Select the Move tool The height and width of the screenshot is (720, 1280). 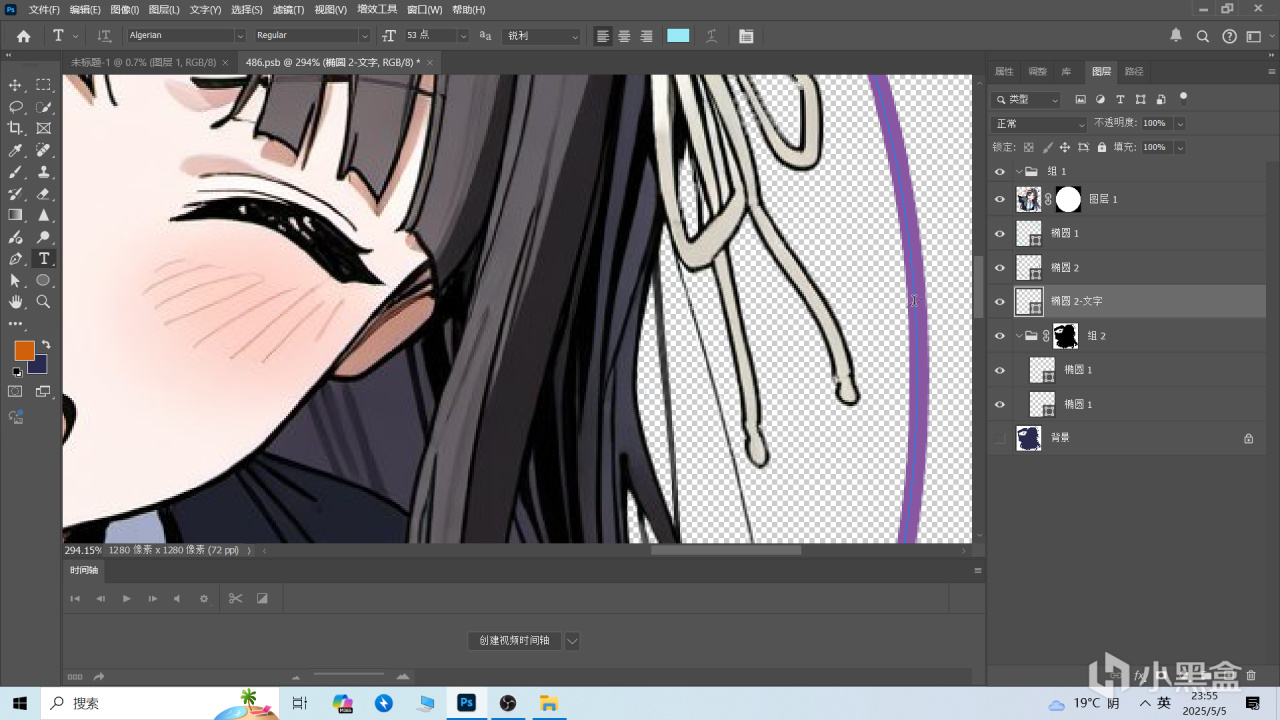15,85
